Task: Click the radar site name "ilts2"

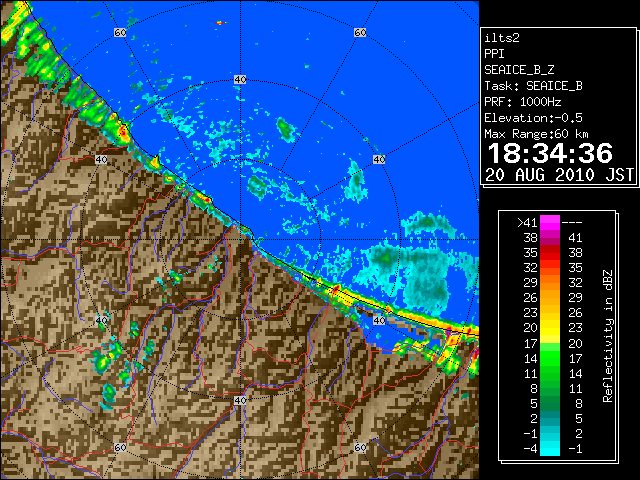Action: (502, 38)
